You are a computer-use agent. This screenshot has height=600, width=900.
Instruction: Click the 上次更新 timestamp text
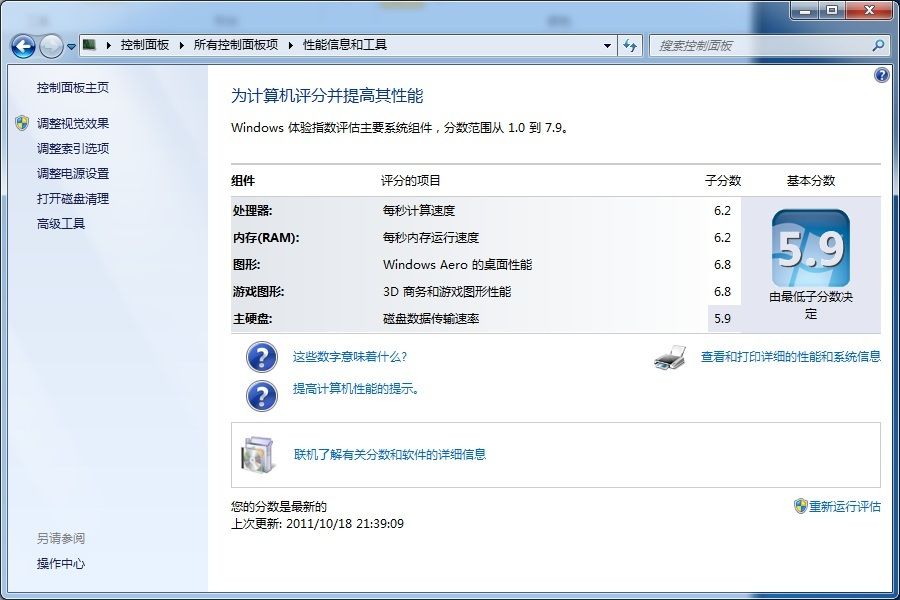tap(317, 524)
